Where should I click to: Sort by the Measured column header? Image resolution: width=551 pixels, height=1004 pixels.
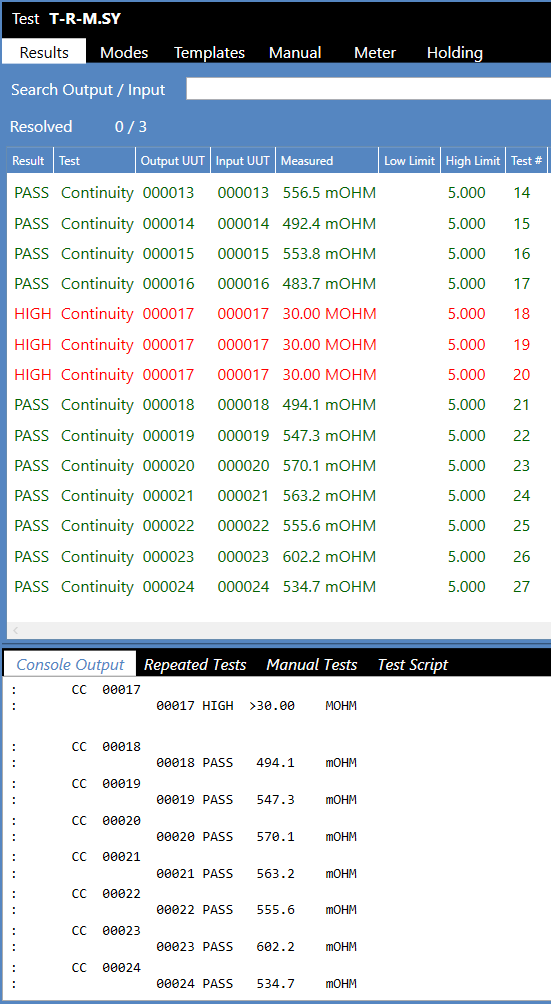[x=327, y=161]
